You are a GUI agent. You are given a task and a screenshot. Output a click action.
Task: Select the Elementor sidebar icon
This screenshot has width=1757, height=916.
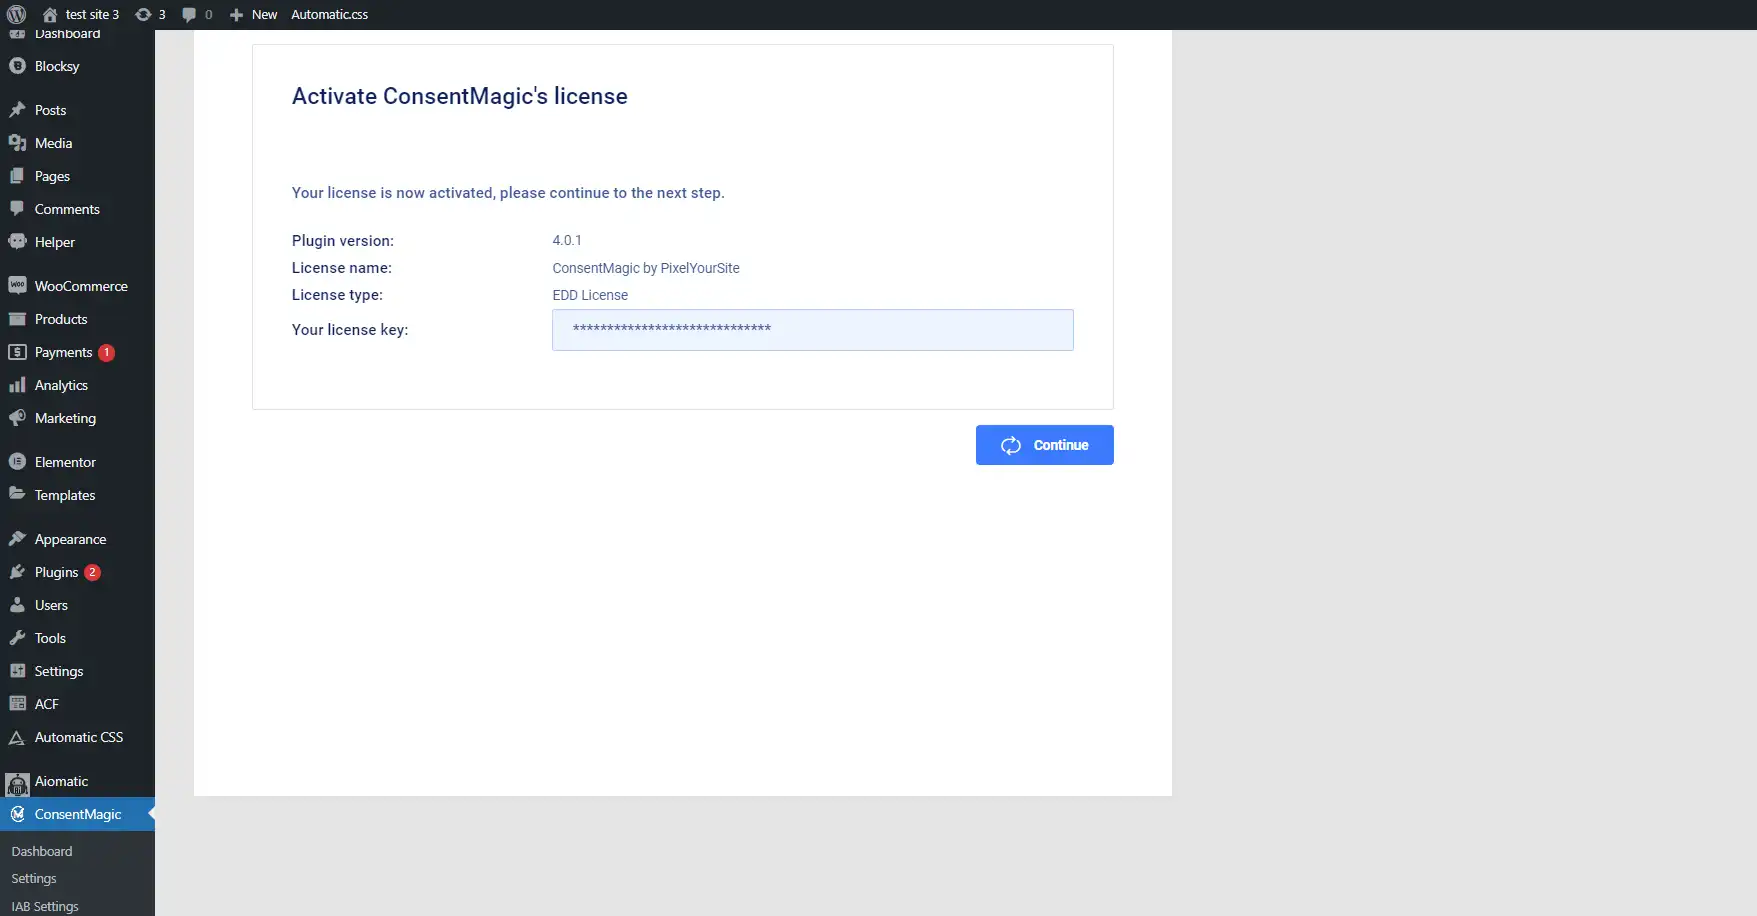pos(19,461)
